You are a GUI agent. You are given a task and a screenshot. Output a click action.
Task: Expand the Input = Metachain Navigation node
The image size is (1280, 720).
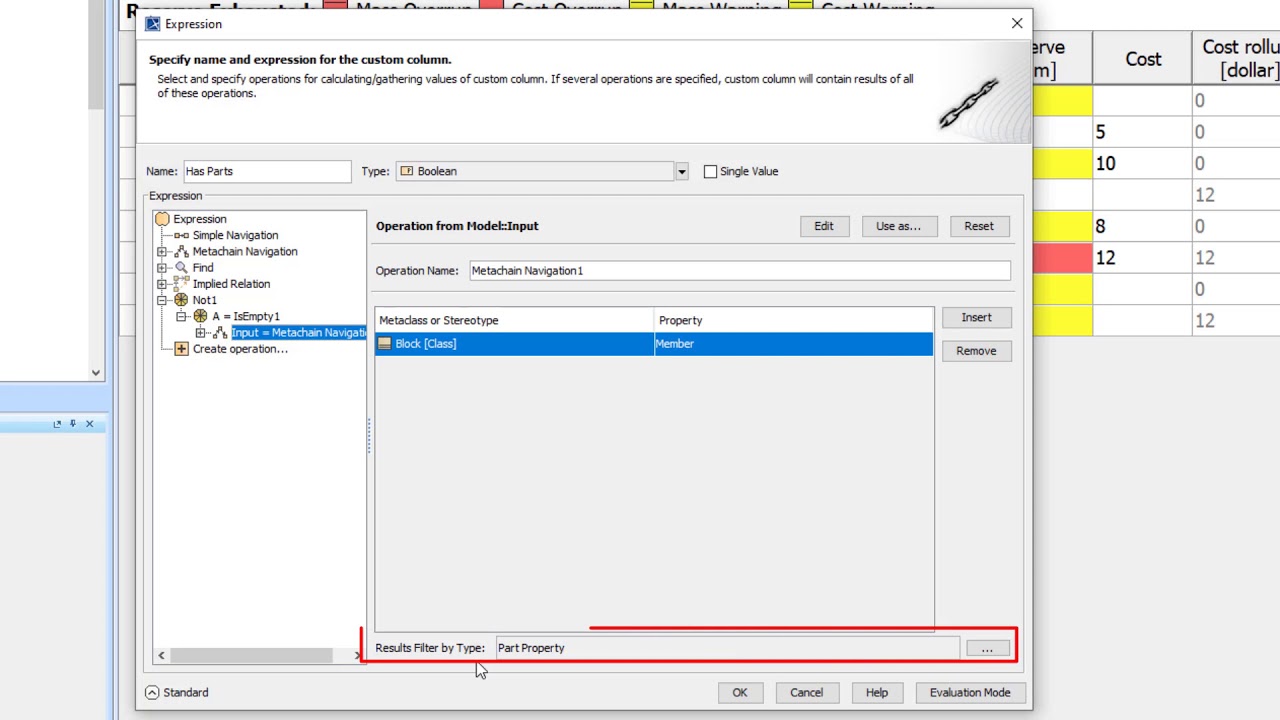(200, 333)
